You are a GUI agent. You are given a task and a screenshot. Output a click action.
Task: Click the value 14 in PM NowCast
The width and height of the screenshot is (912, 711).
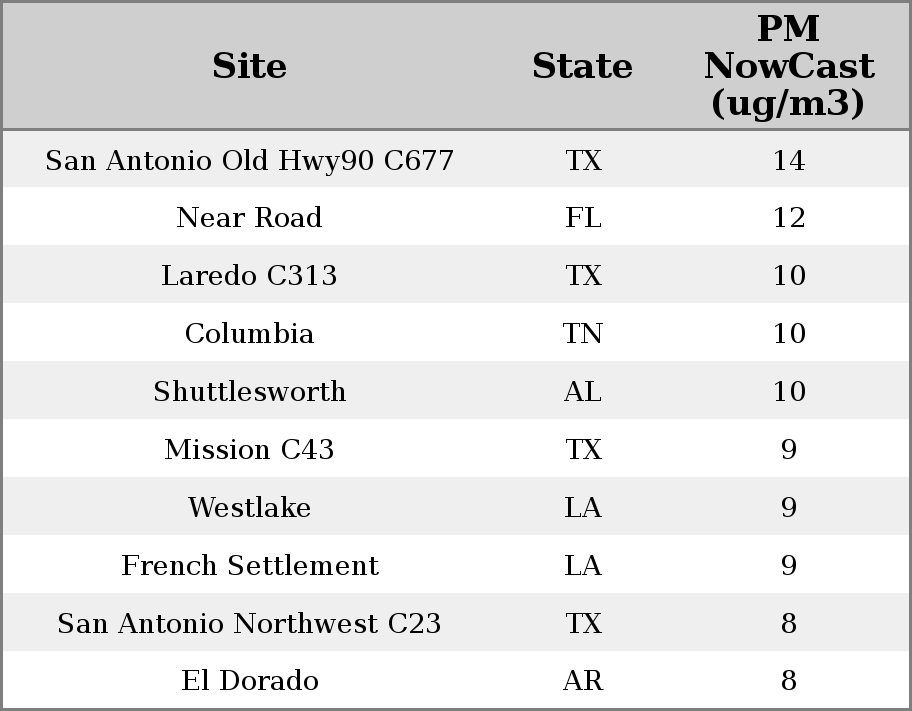tap(789, 160)
